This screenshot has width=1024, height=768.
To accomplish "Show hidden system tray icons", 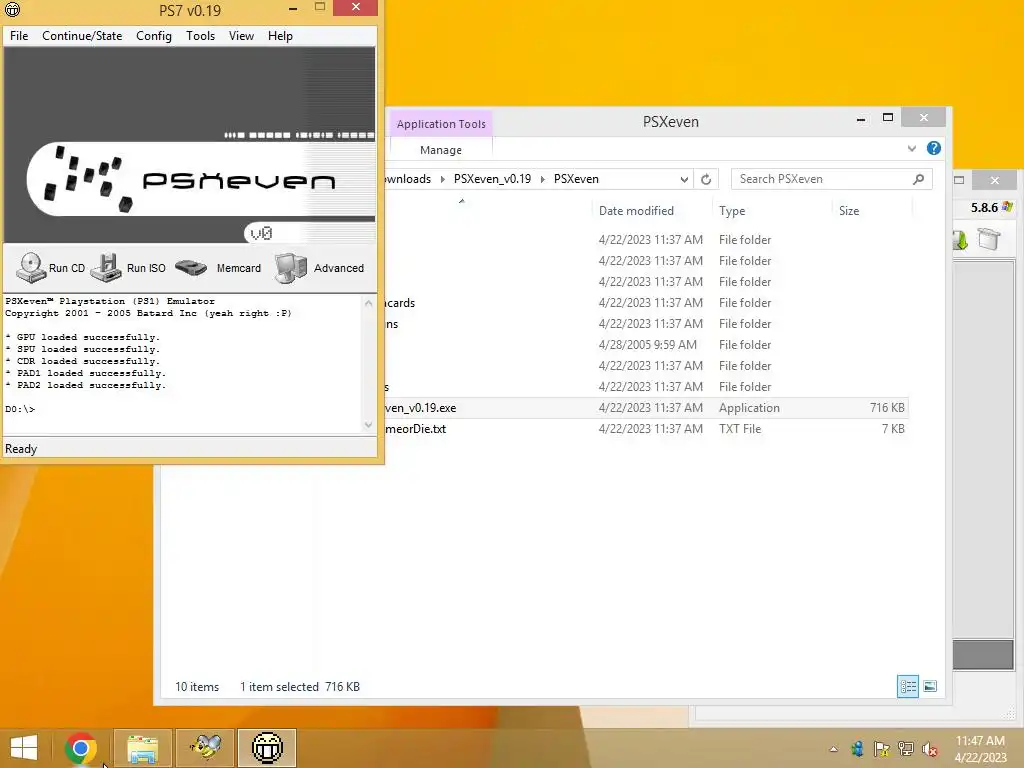I will pyautogui.click(x=833, y=749).
